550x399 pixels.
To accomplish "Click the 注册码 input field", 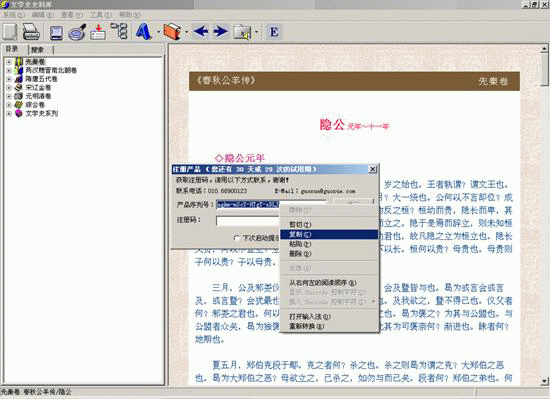I will (248, 221).
